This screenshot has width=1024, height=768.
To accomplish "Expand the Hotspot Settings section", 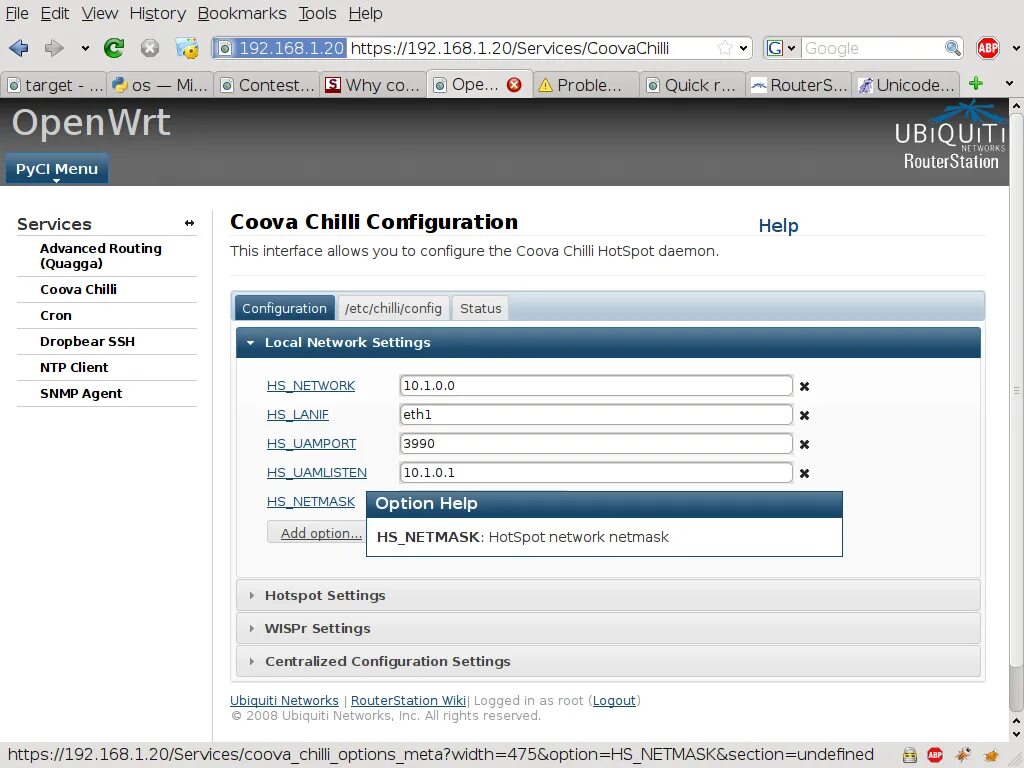I will (608, 596).
